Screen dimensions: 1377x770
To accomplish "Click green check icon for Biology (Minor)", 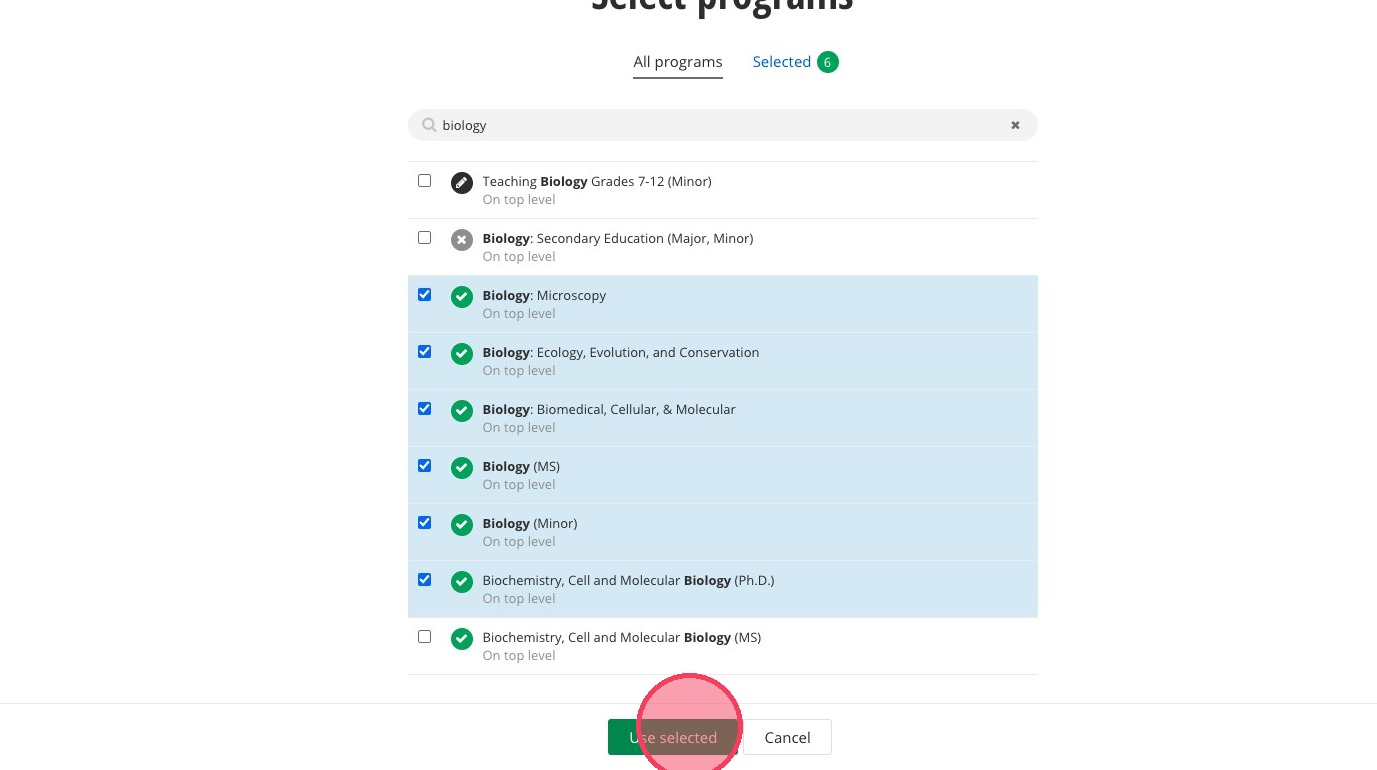I will (x=461, y=525).
